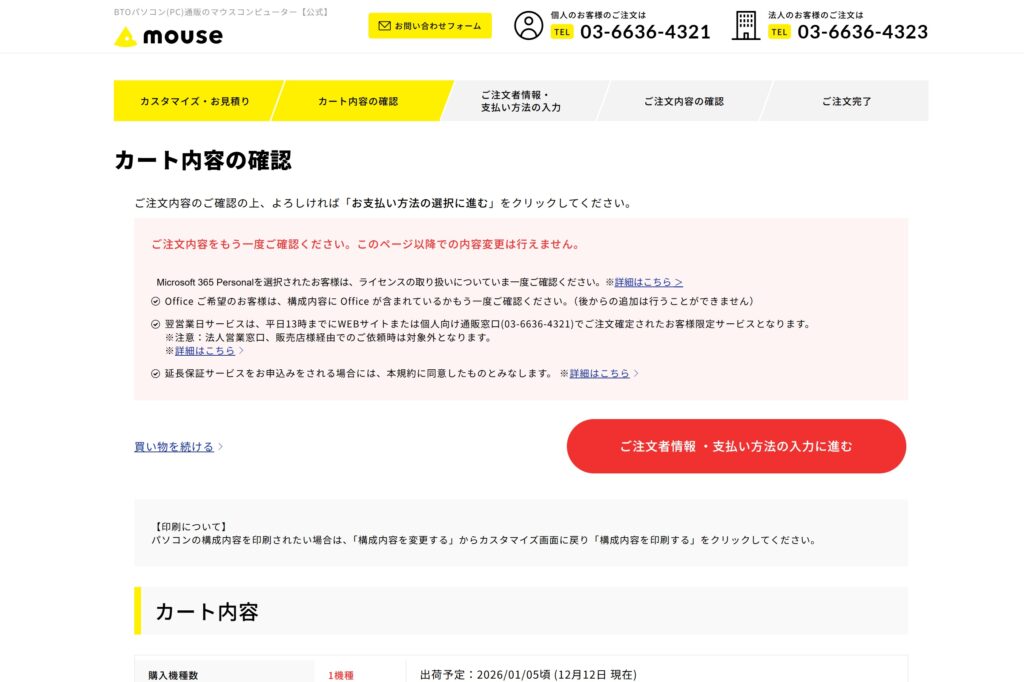The width and height of the screenshot is (1024, 682).
Task: Click the yellow TEL badge next to 03-6636-4321
Action: click(x=563, y=31)
